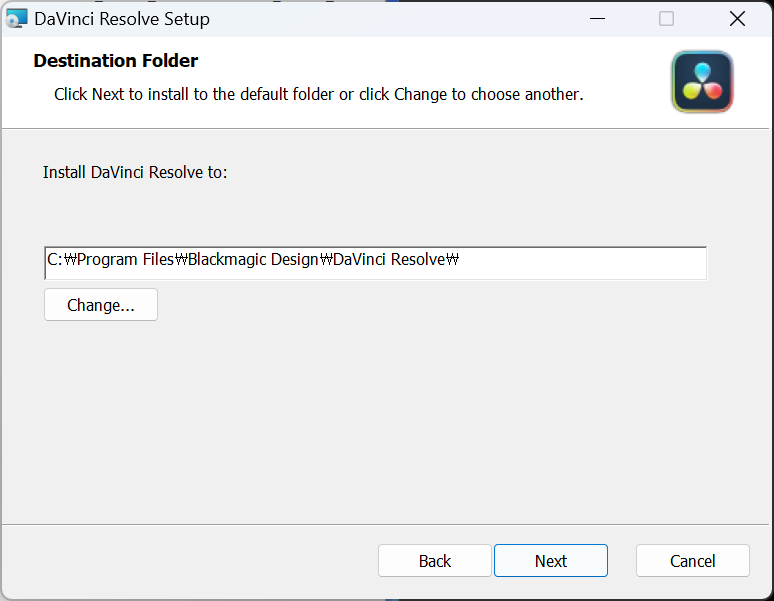Screen dimensions: 774x601
Task: Click the disabled maximize button
Action: (666, 19)
